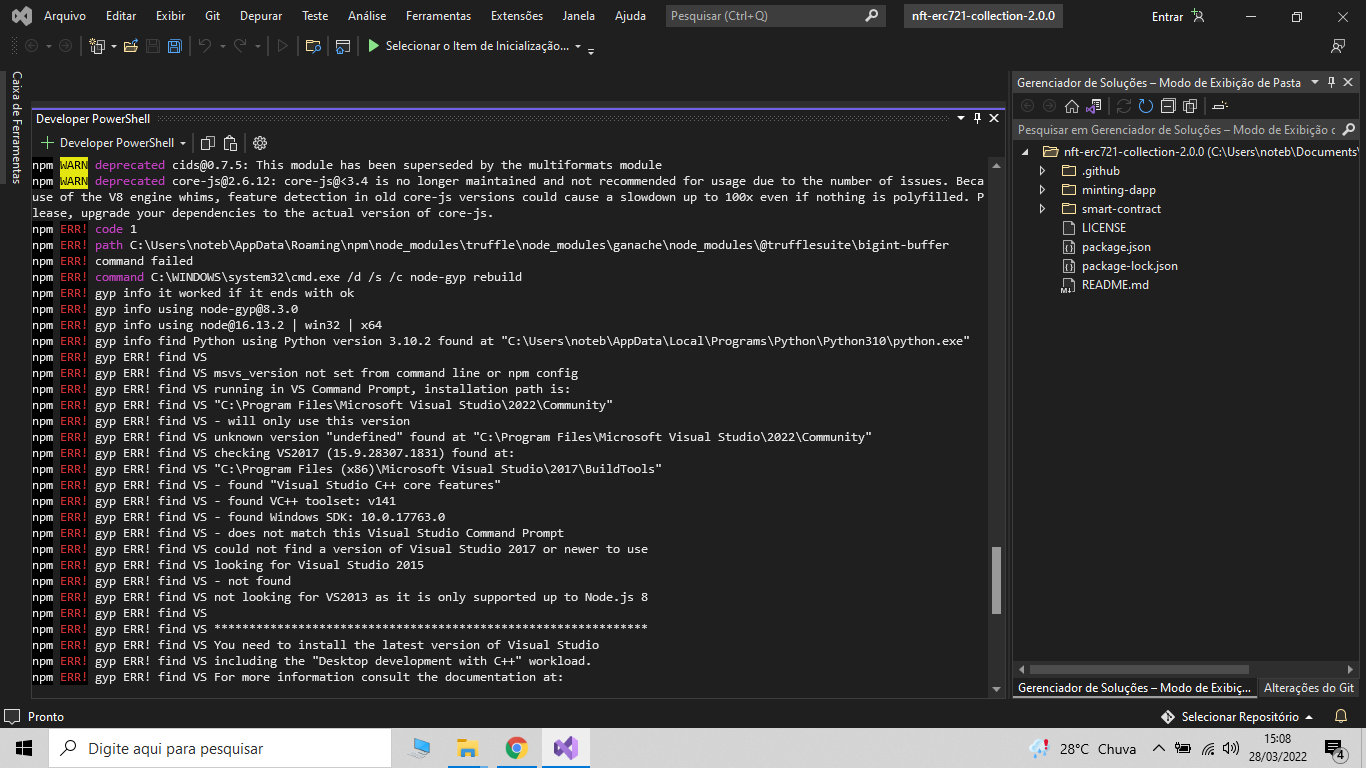Switch to the Alterações do Git tab
The height and width of the screenshot is (768, 1366).
1308,687
